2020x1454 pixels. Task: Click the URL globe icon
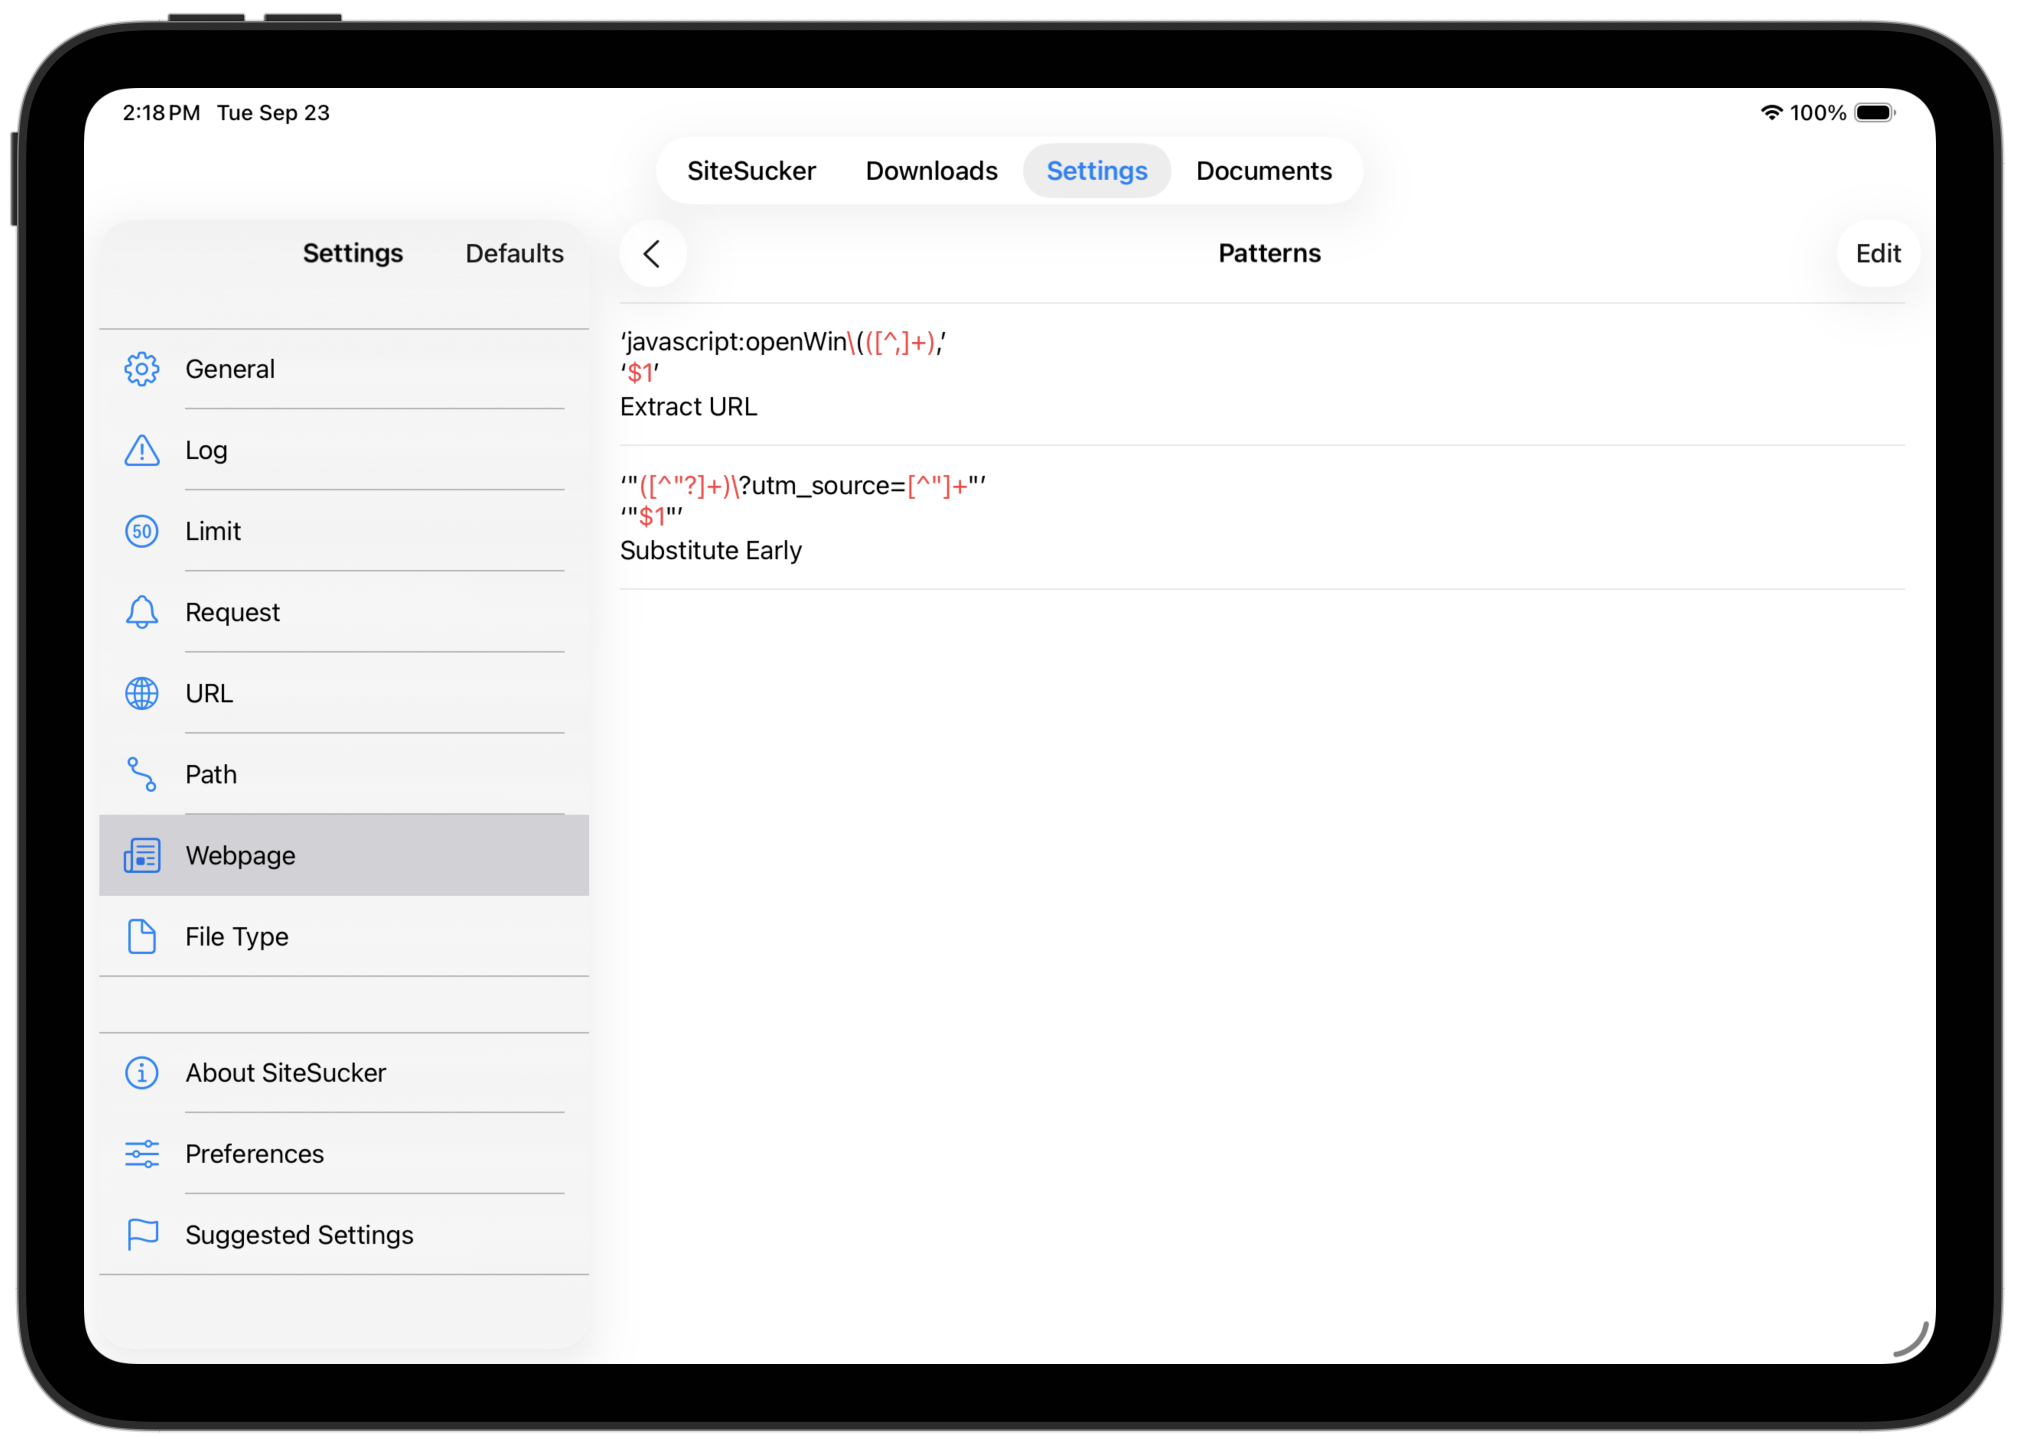[142, 693]
